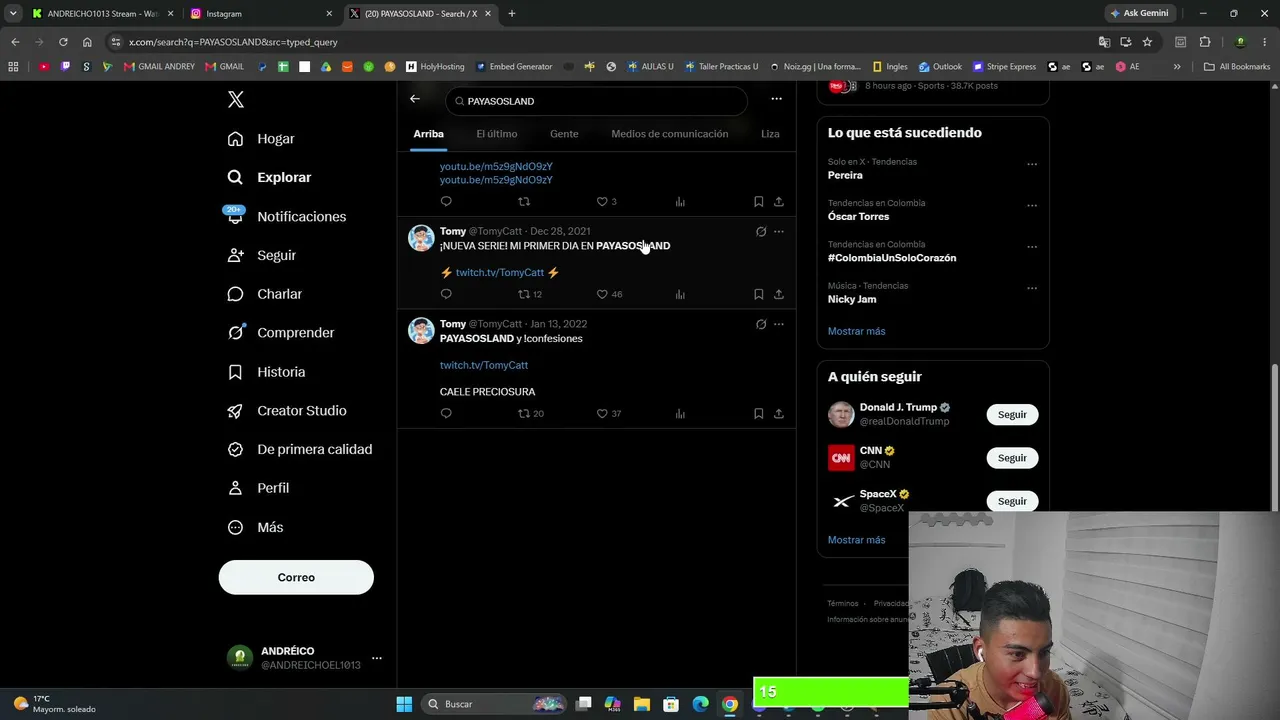The height and width of the screenshot is (720, 1280).
Task: Expand Más menu in the sidebar
Action: [256, 527]
